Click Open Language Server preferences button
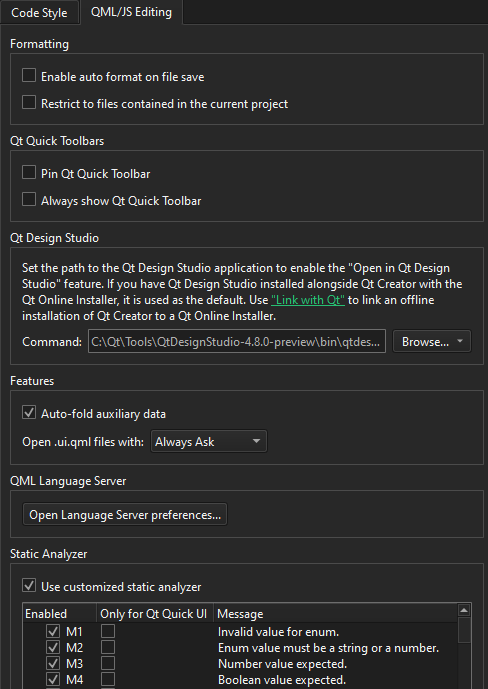The image size is (488, 689). click(x=125, y=515)
